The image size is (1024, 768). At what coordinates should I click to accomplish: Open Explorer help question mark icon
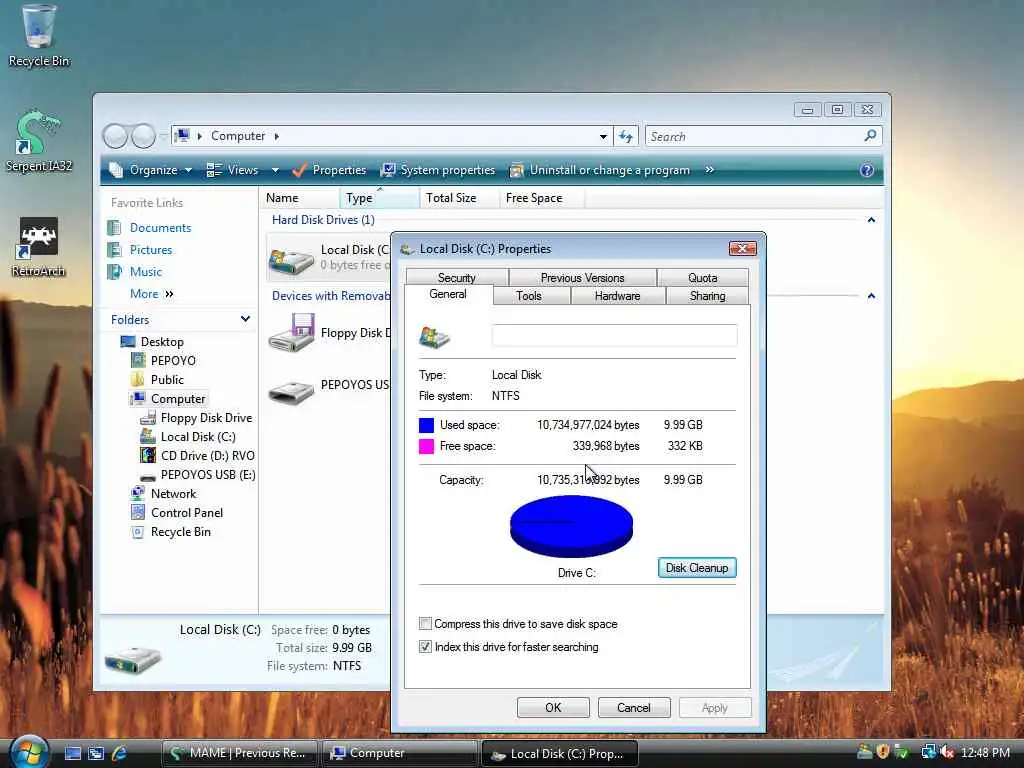click(x=867, y=170)
